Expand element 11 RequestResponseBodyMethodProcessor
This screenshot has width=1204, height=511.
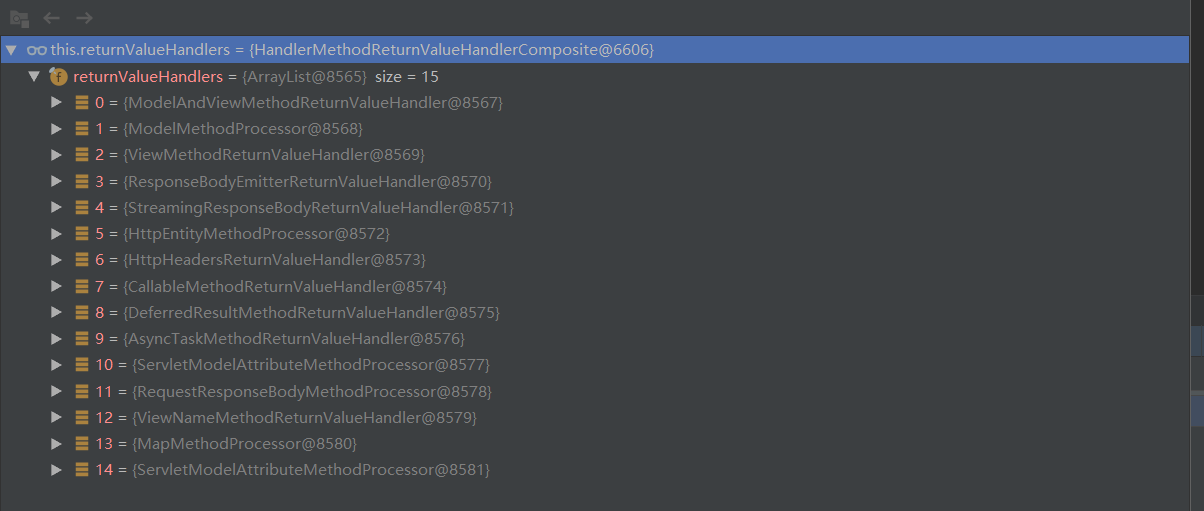pyautogui.click(x=57, y=391)
